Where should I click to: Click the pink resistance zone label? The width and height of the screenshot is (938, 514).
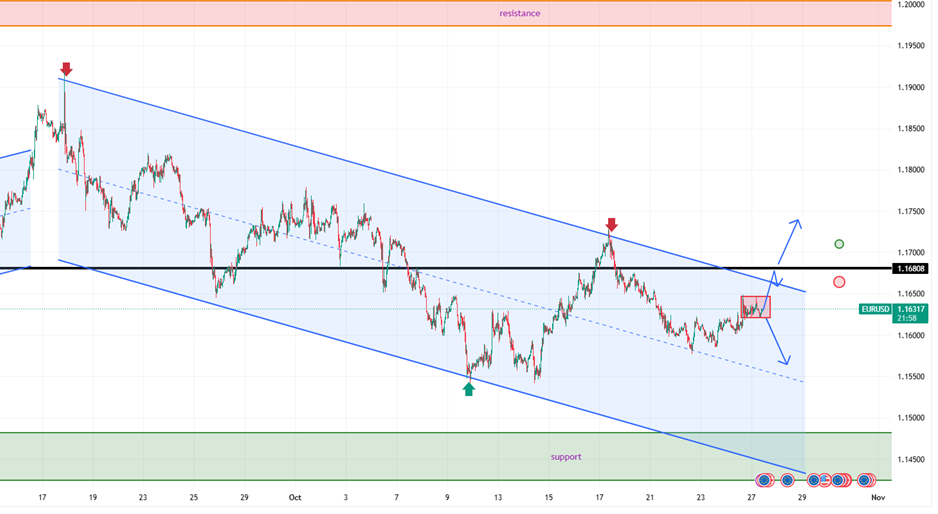pos(519,13)
